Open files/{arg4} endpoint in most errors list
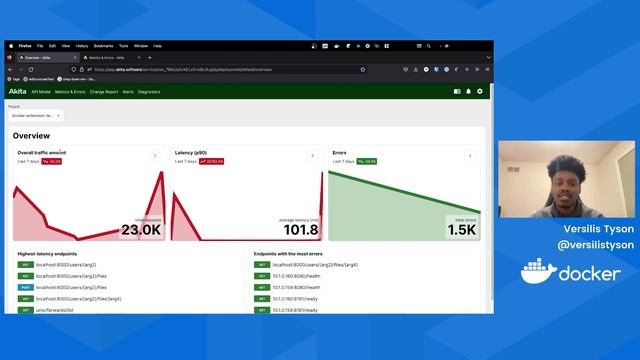640x360 pixels. 306,265
